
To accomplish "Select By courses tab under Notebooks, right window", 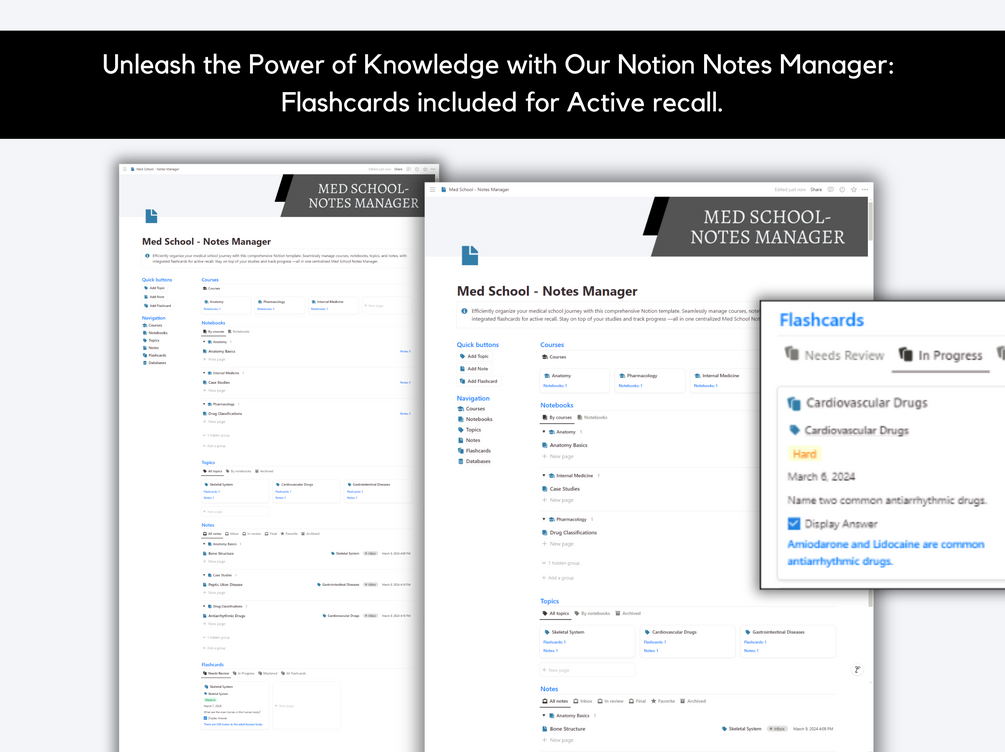I will coord(557,417).
